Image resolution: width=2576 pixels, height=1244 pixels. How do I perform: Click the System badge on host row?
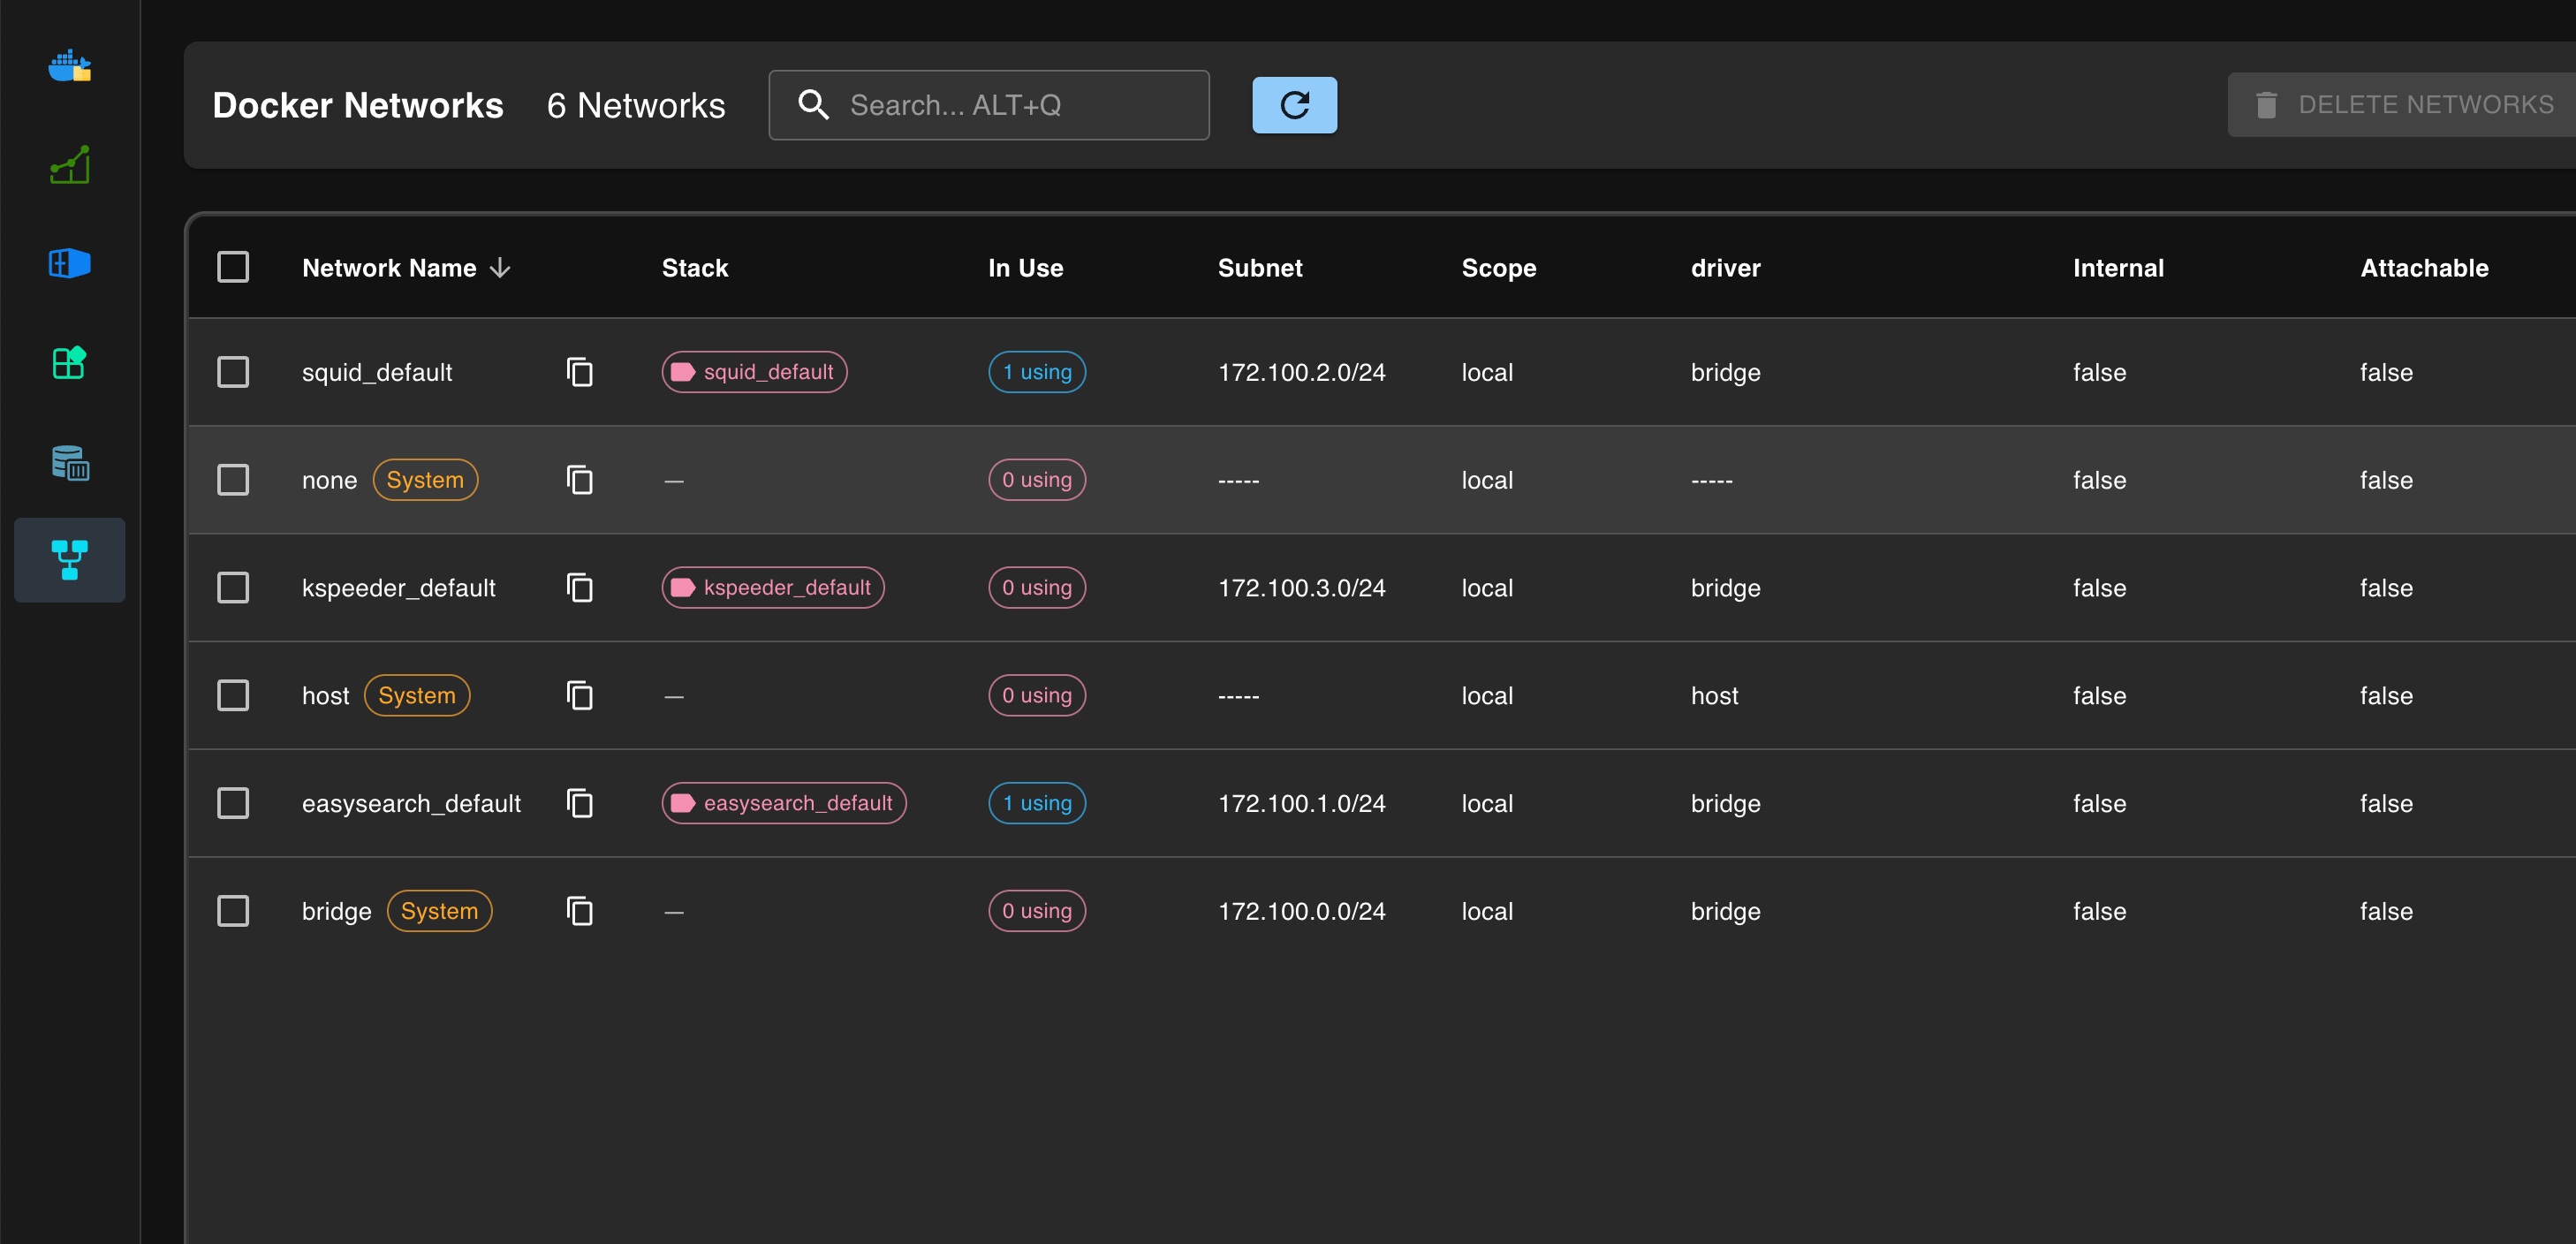click(417, 696)
